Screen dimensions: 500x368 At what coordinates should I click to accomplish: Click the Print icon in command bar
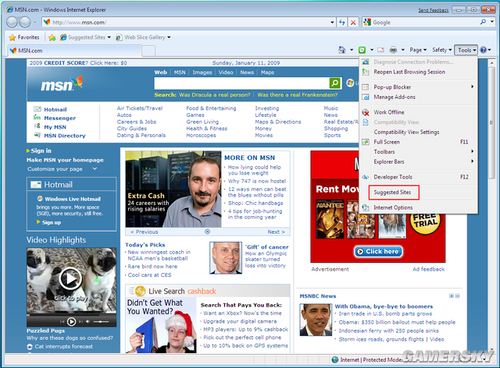coord(393,50)
